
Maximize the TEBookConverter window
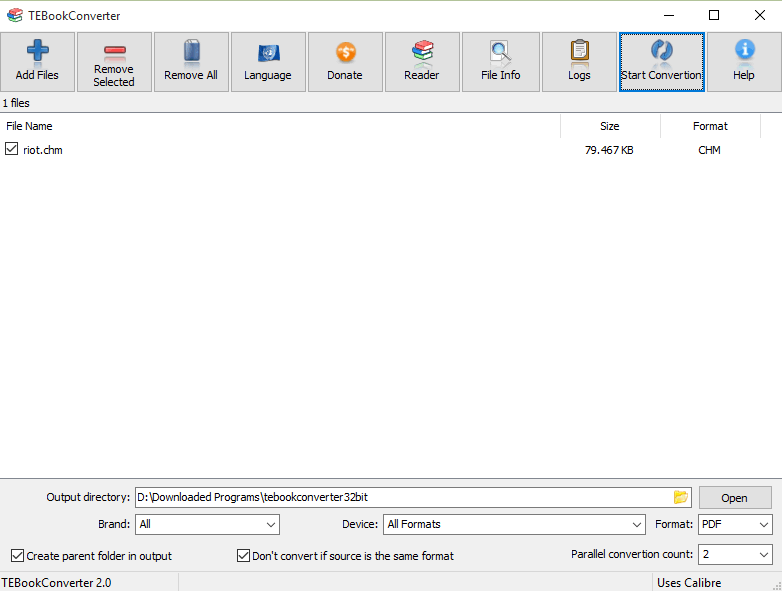click(x=714, y=15)
